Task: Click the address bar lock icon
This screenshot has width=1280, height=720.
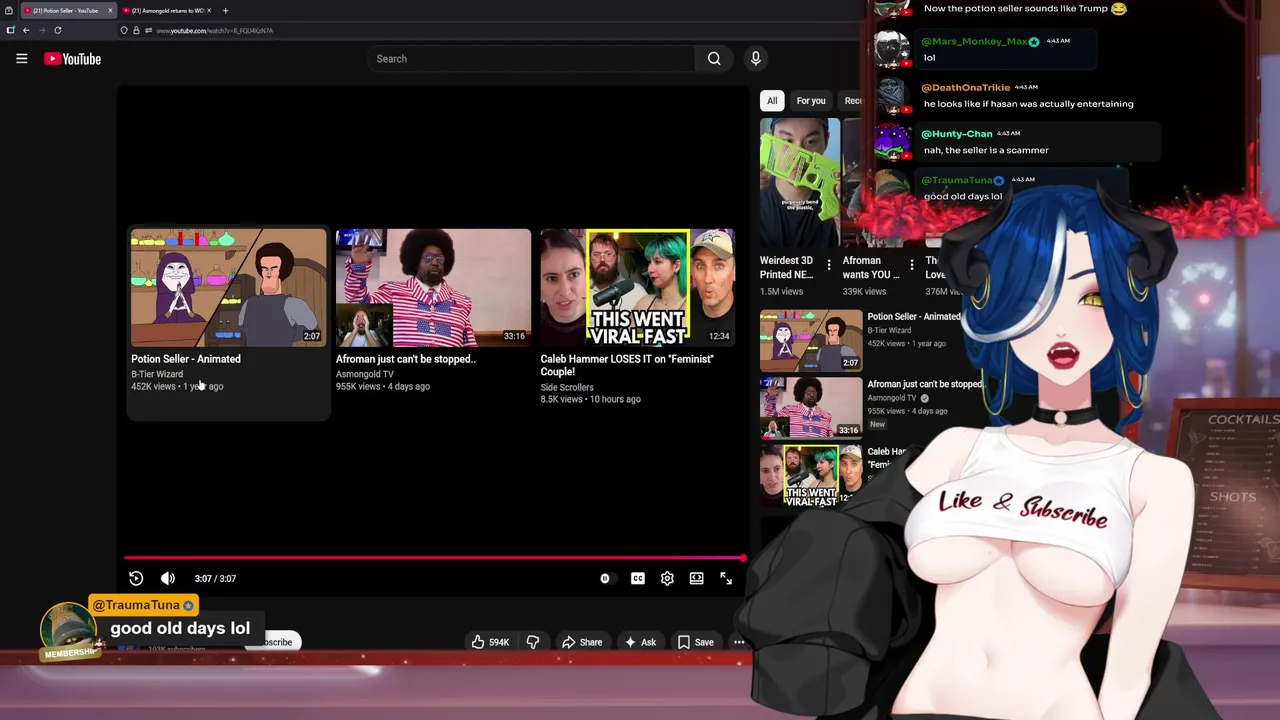Action: click(x=136, y=31)
